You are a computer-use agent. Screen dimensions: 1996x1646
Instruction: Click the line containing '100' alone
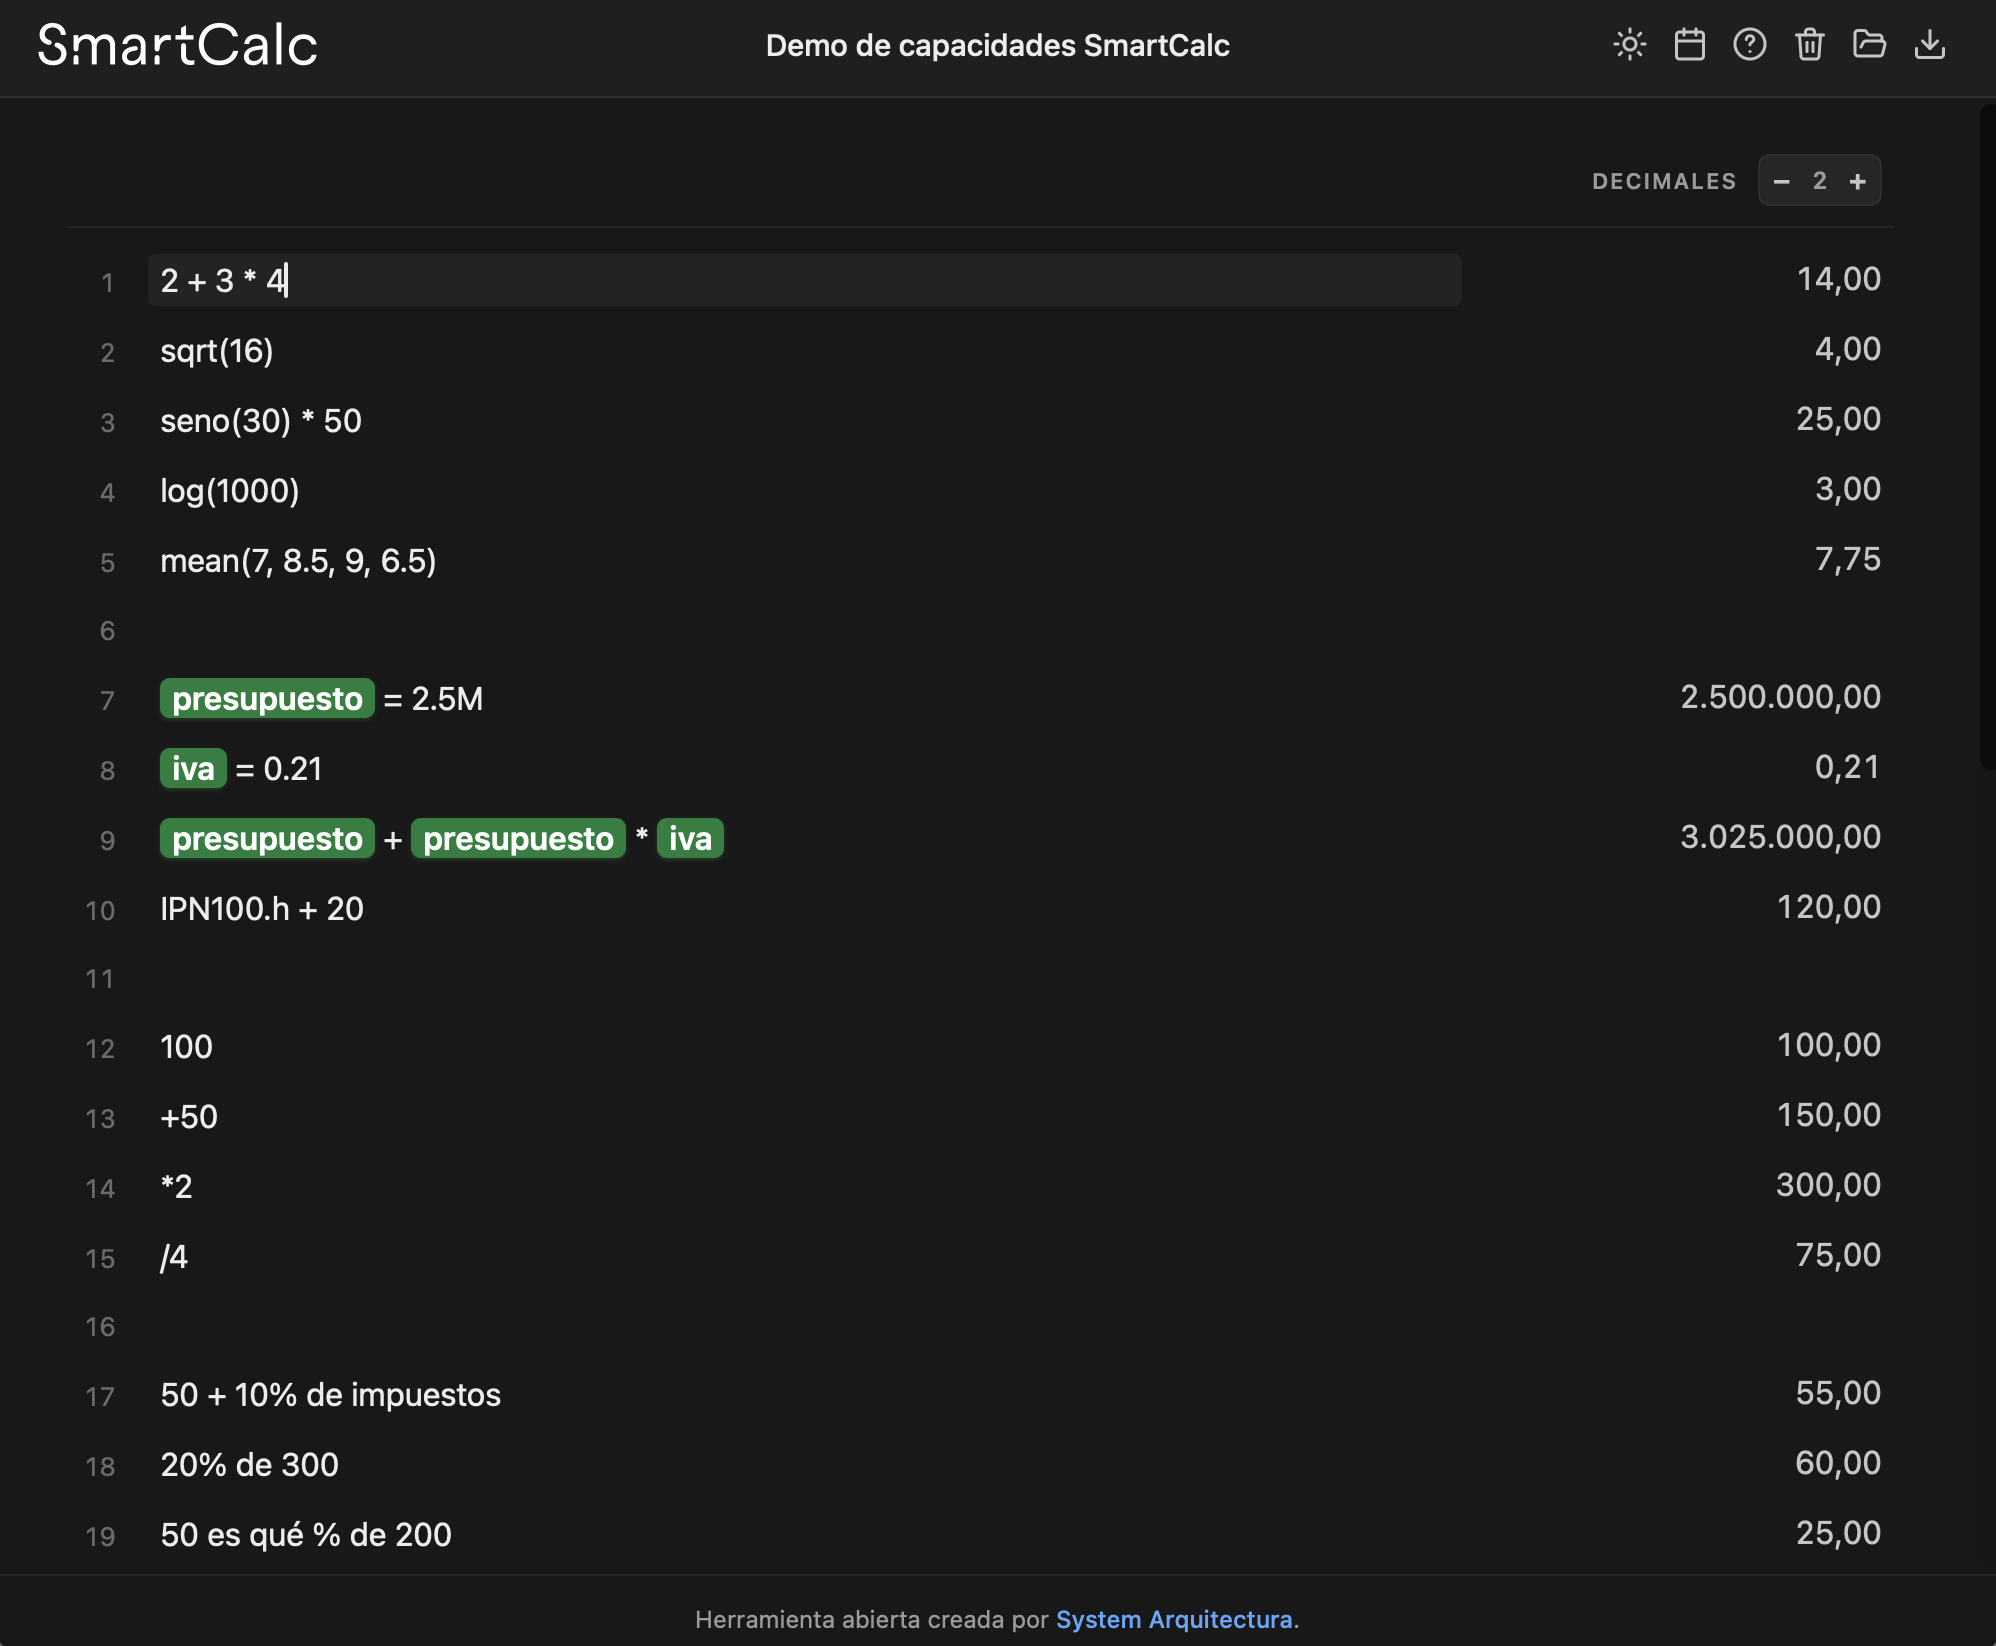point(804,1046)
